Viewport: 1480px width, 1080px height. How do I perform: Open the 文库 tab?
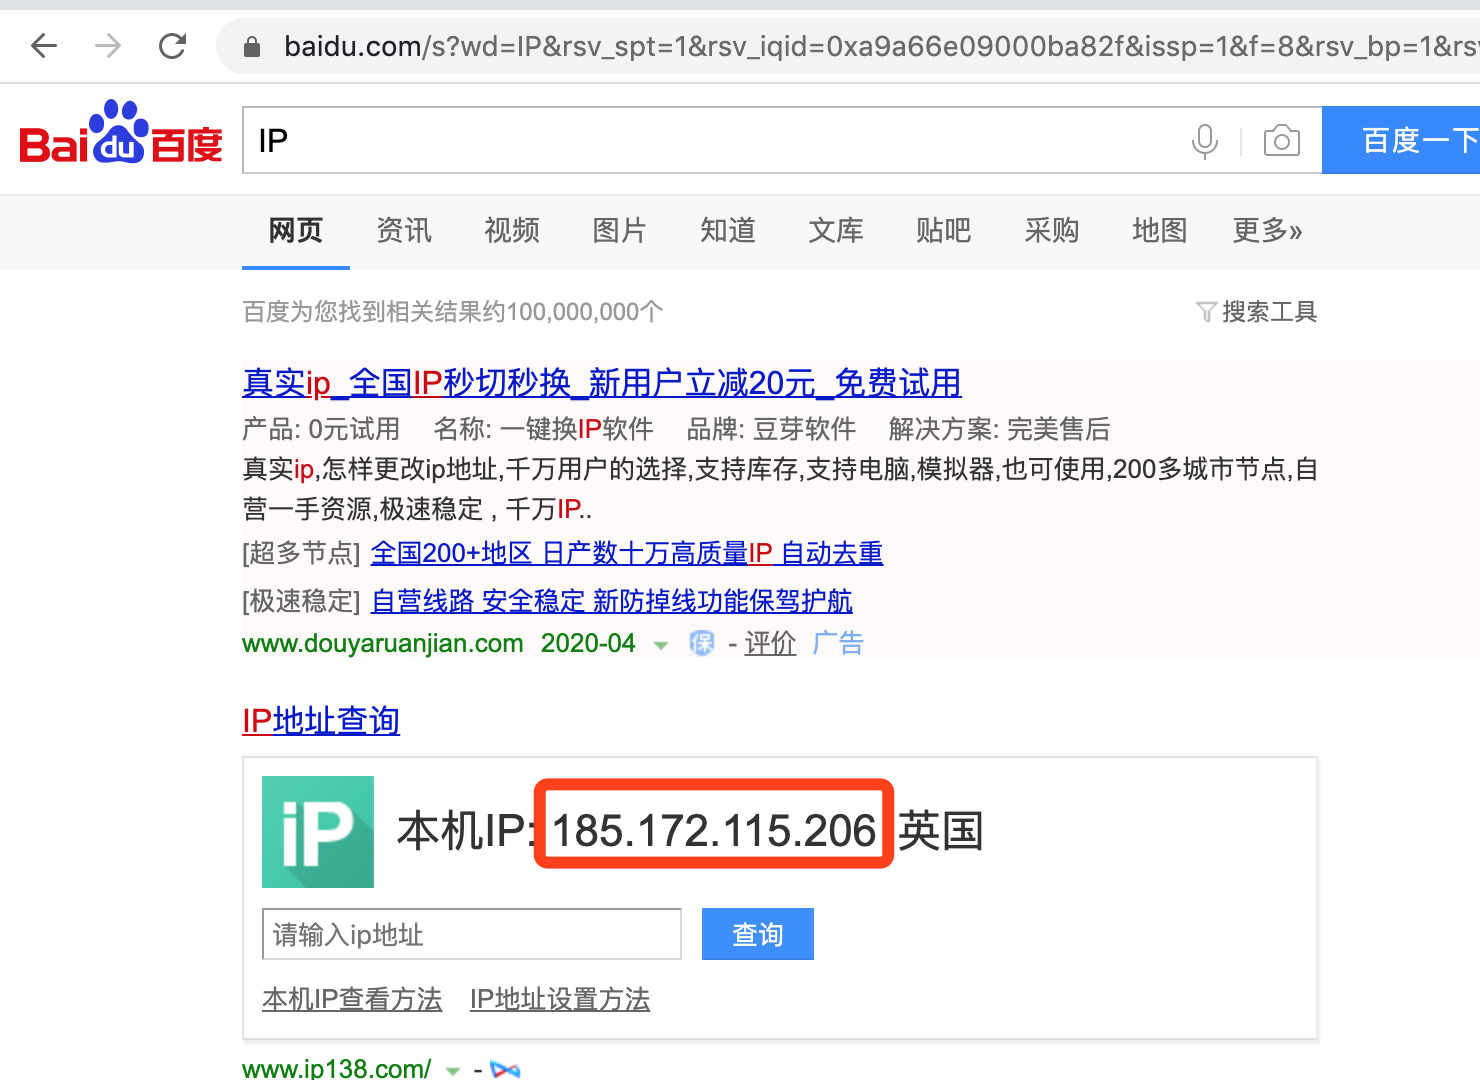[836, 231]
